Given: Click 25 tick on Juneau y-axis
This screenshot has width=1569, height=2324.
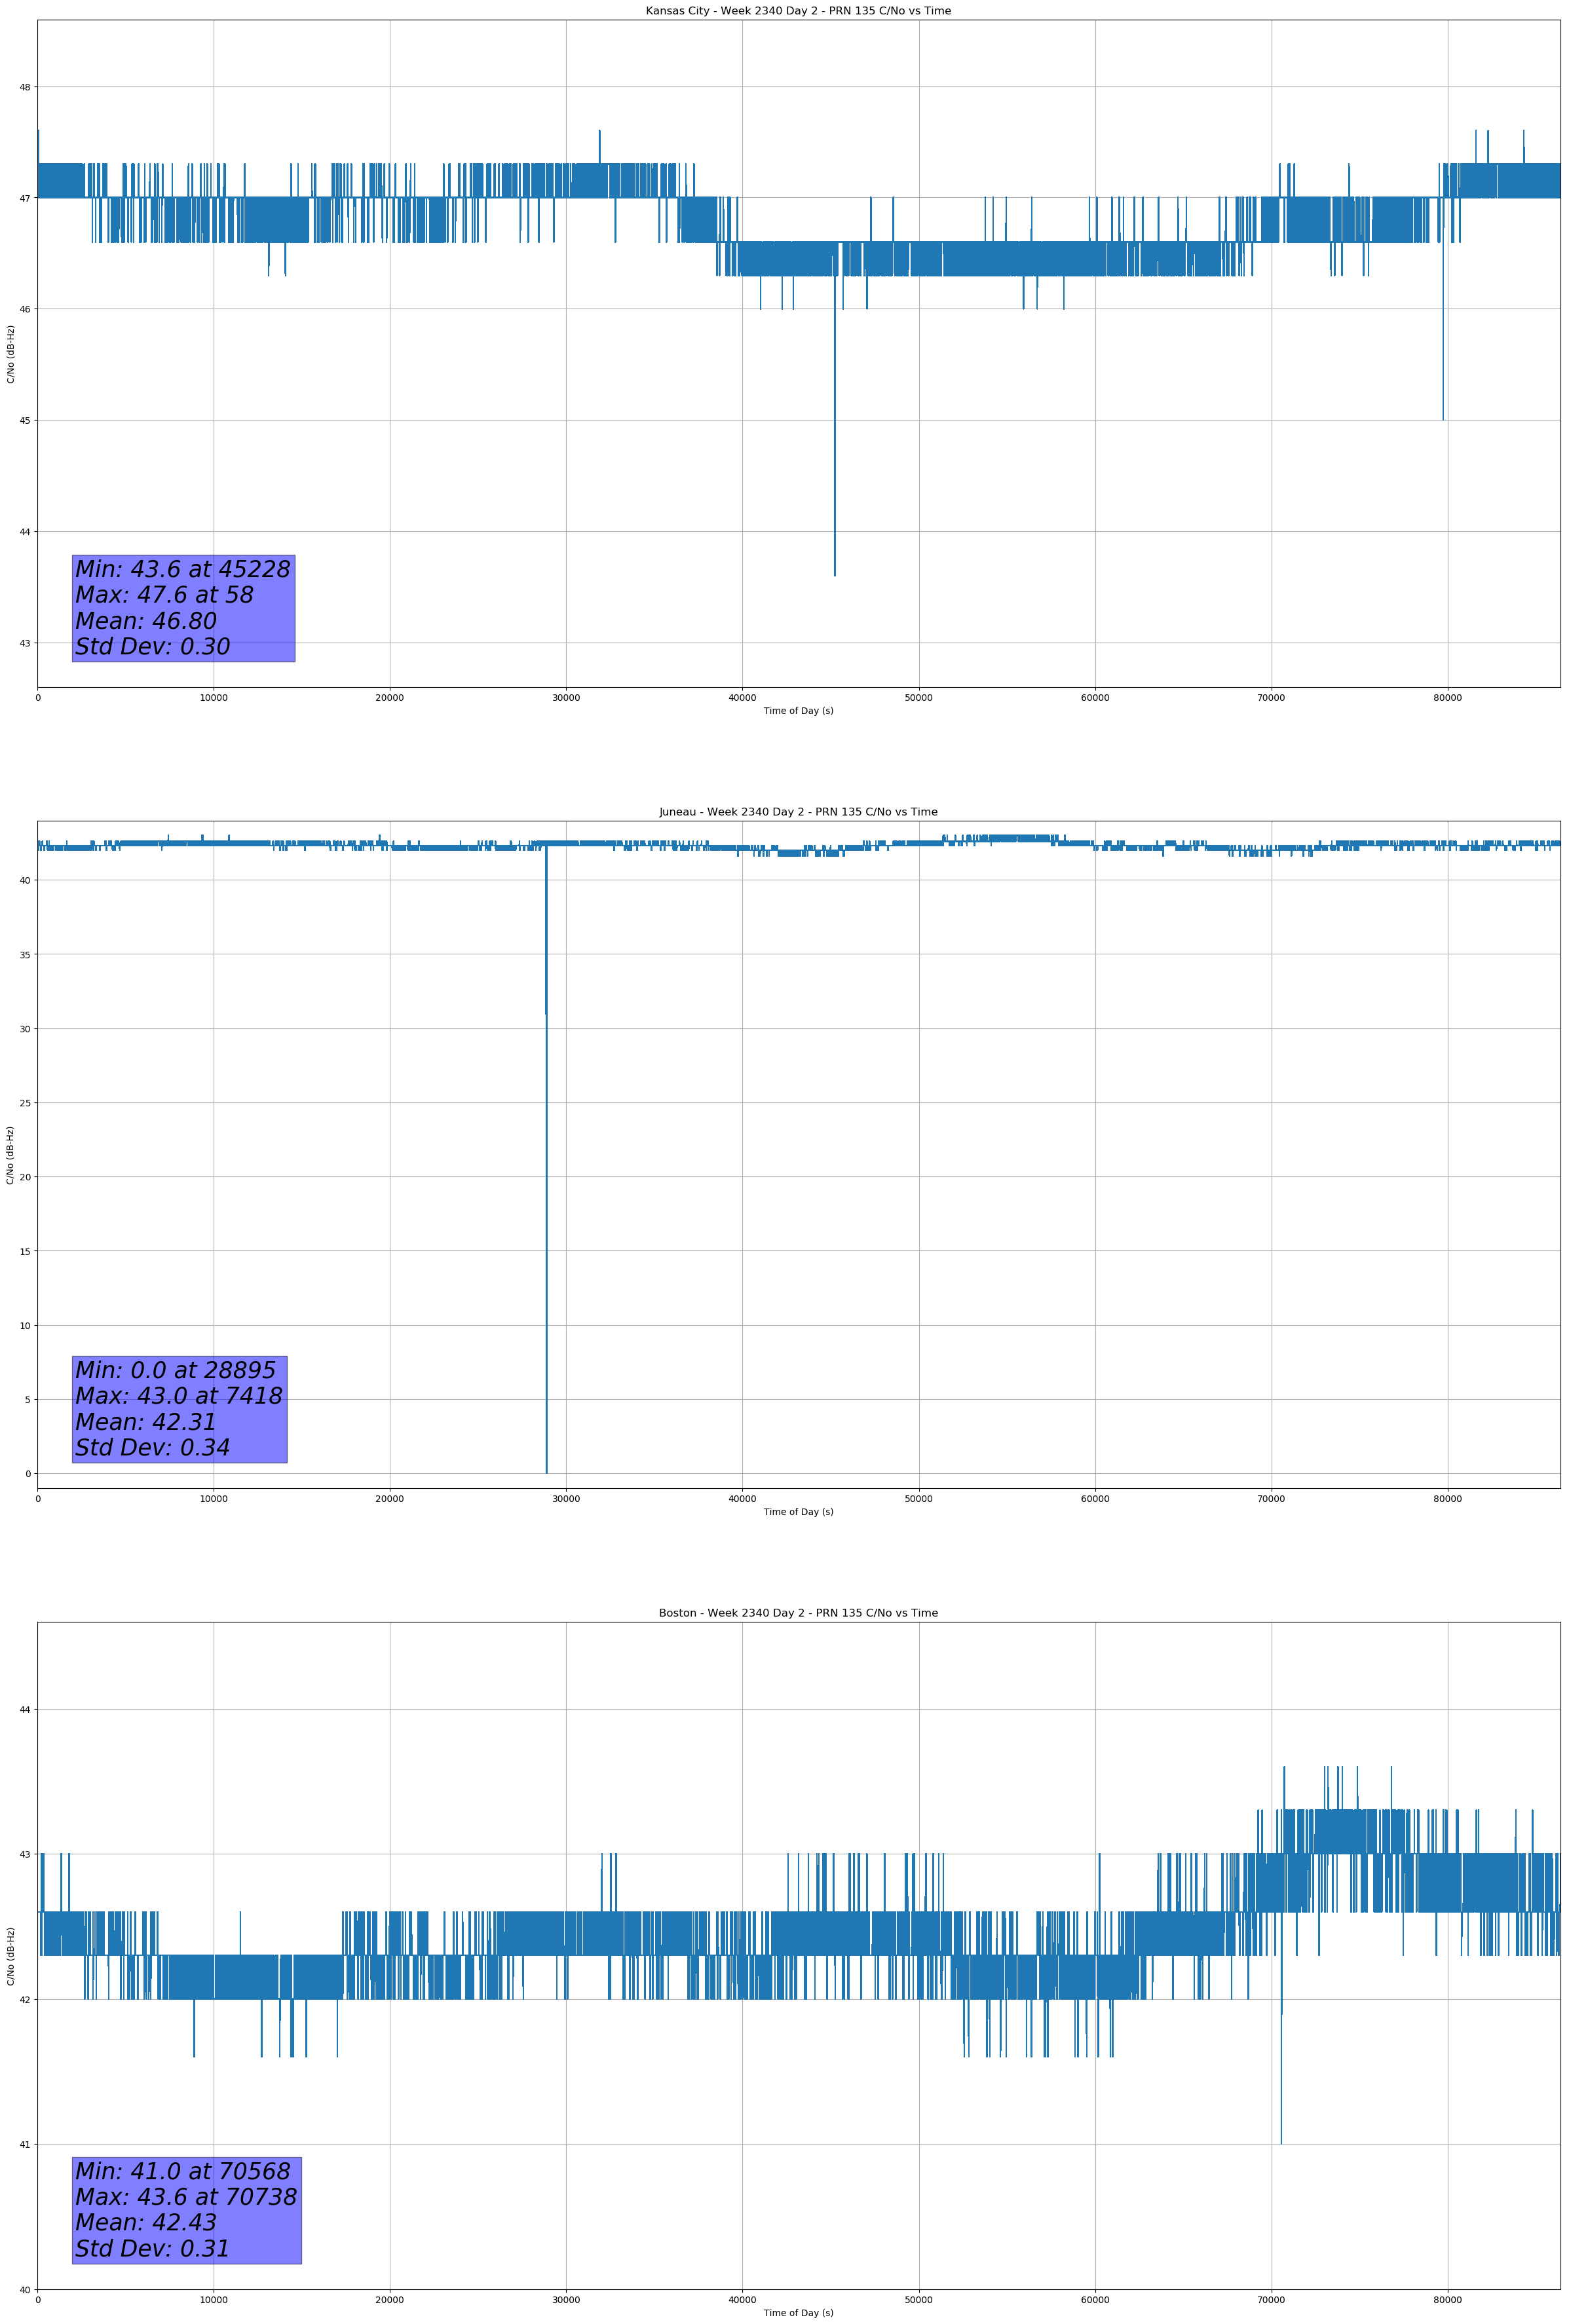Looking at the screenshot, I should point(24,1103).
